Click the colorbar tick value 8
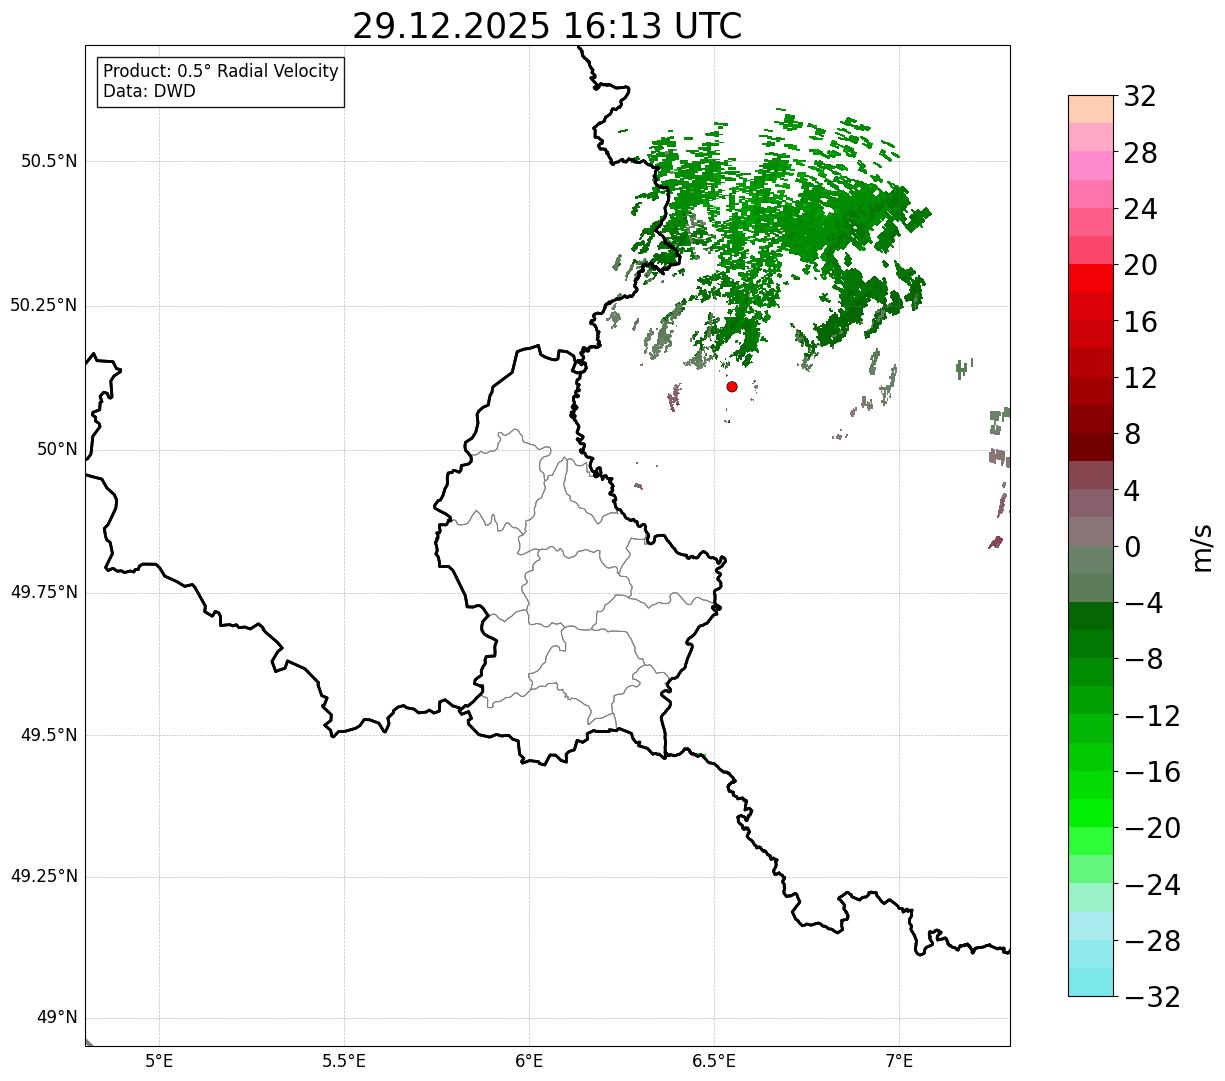This screenshot has height=1081, width=1225. click(x=1132, y=435)
